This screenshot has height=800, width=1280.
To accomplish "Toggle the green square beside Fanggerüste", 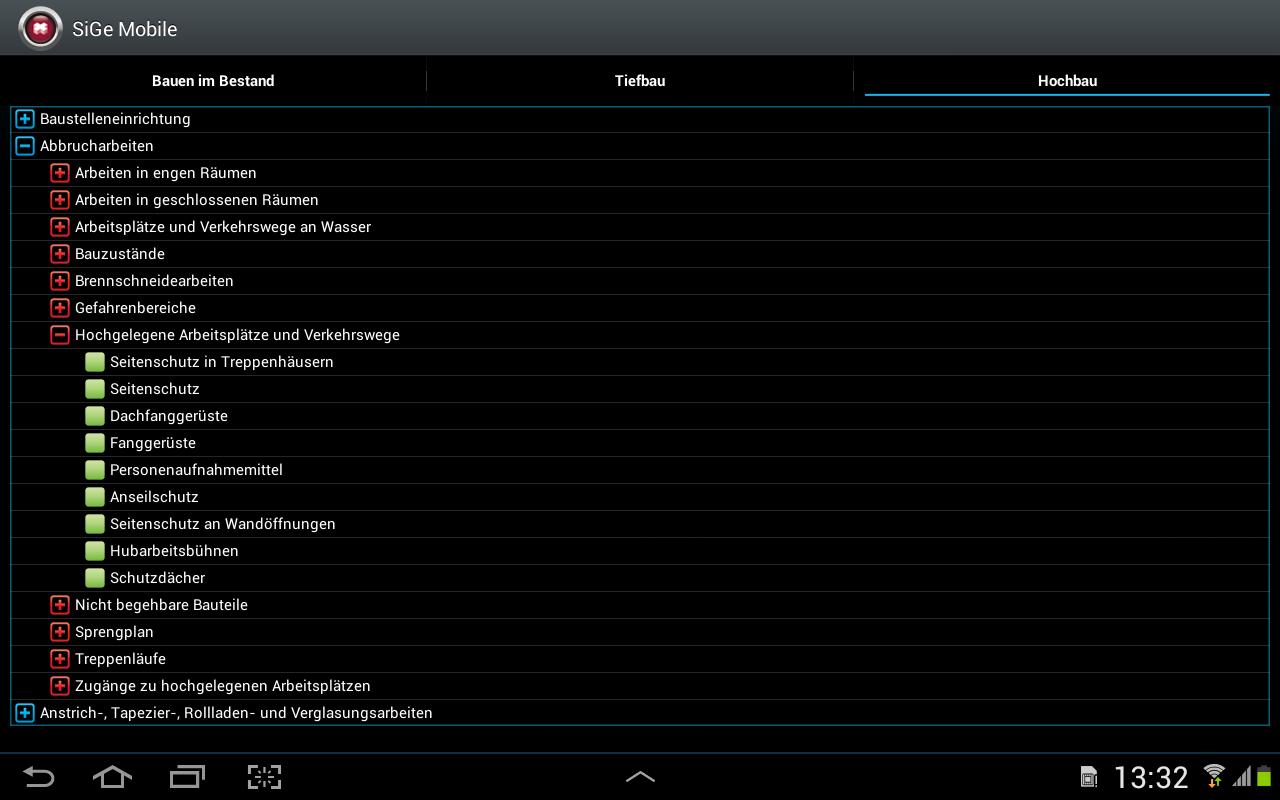I will pyautogui.click(x=95, y=443).
